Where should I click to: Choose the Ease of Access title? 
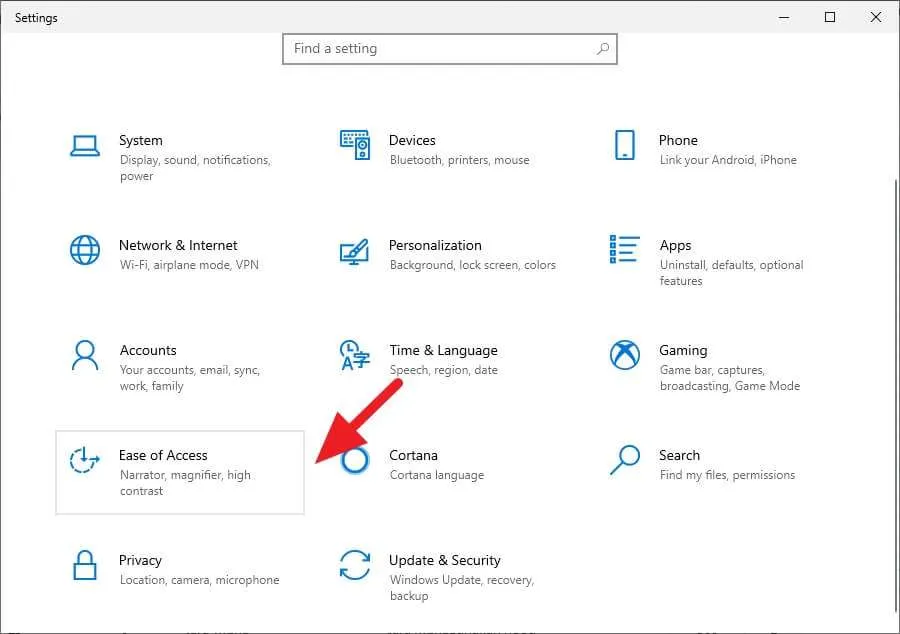click(163, 455)
